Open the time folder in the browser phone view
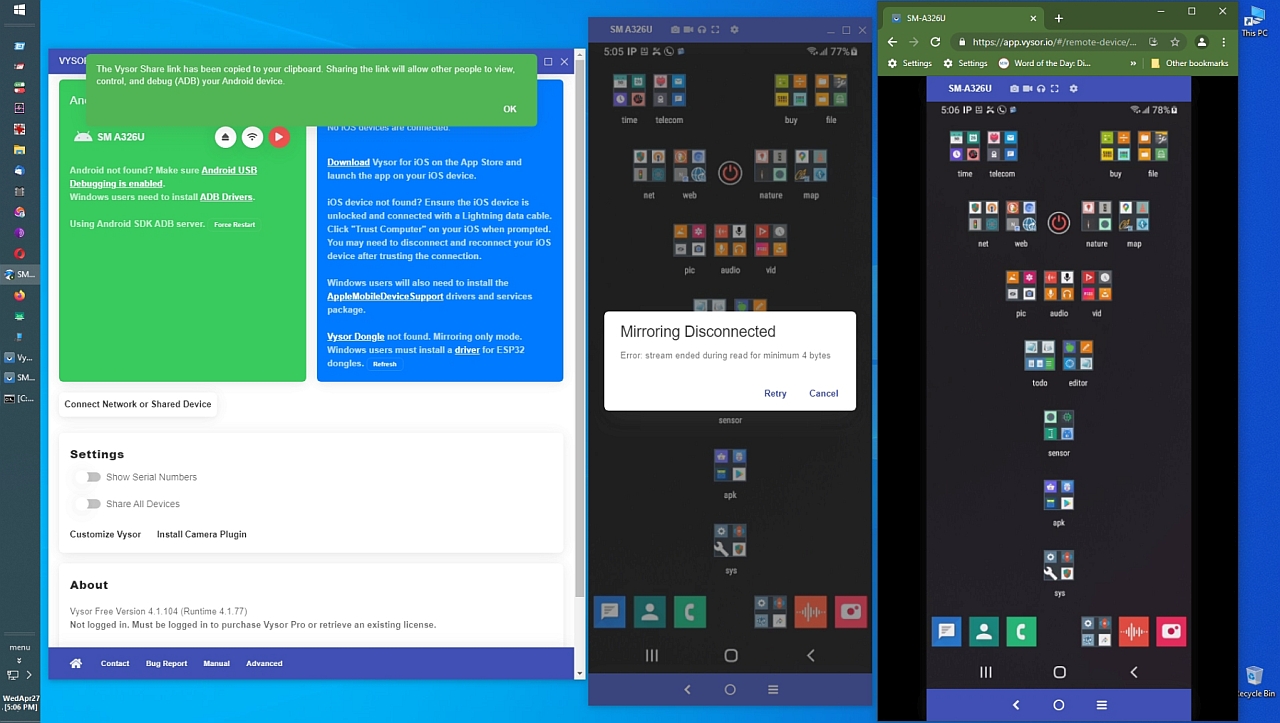 [964, 146]
